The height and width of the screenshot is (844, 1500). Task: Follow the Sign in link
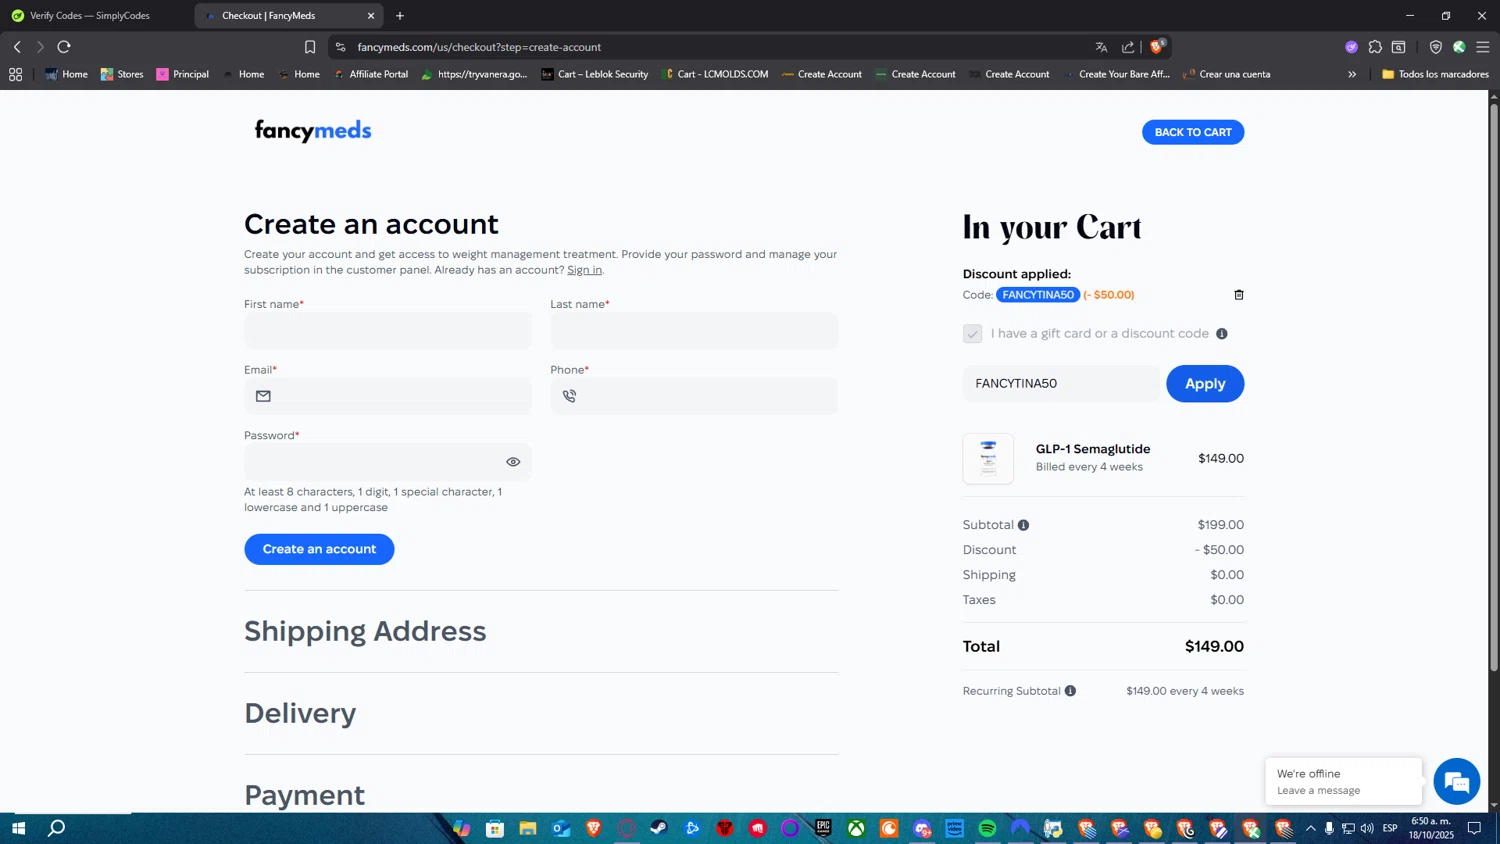tap(584, 270)
